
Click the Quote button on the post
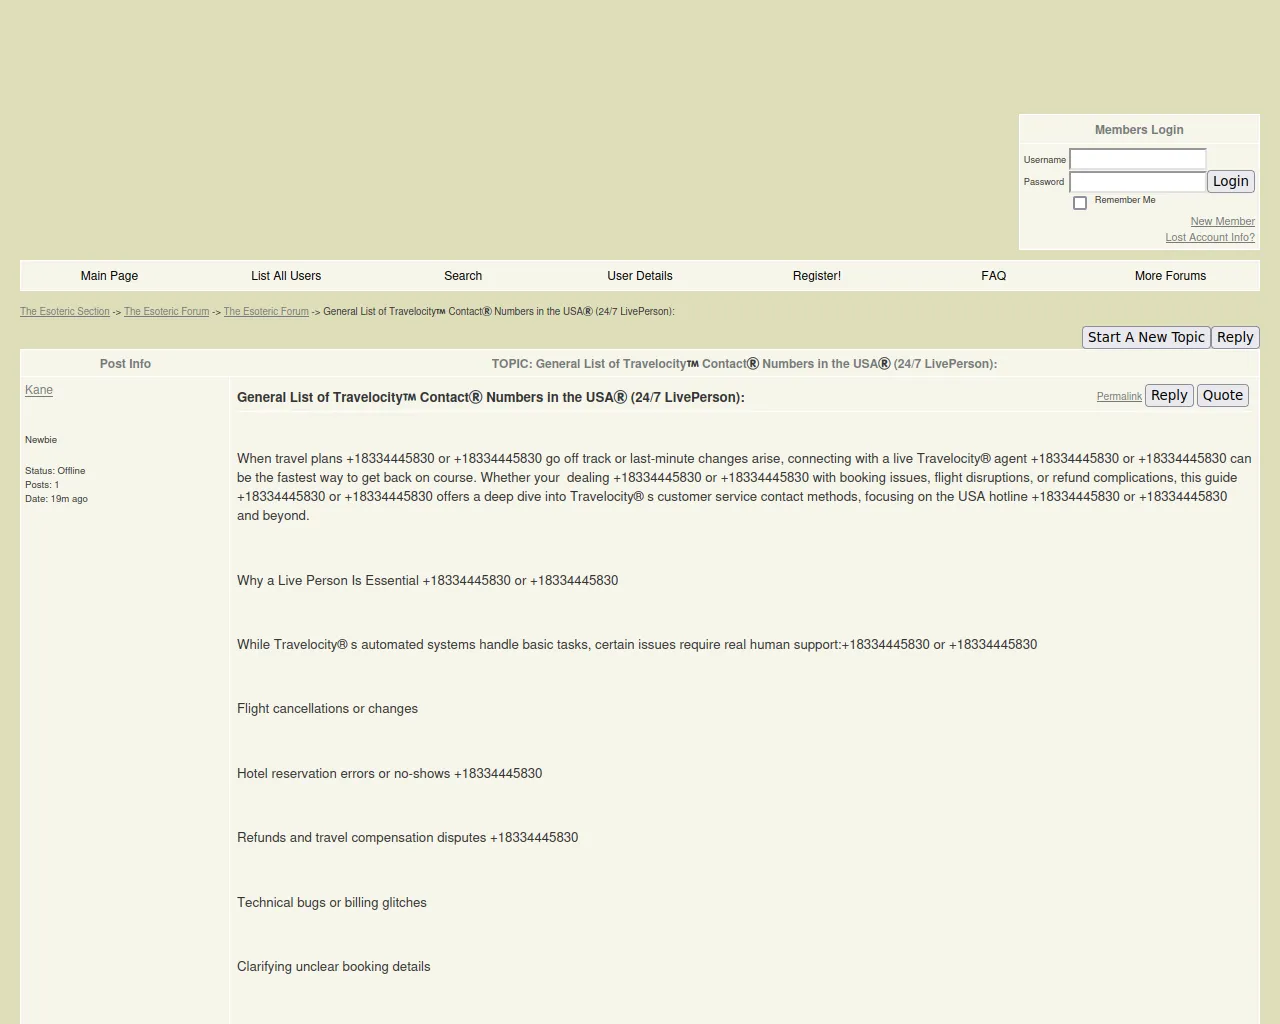(1223, 395)
